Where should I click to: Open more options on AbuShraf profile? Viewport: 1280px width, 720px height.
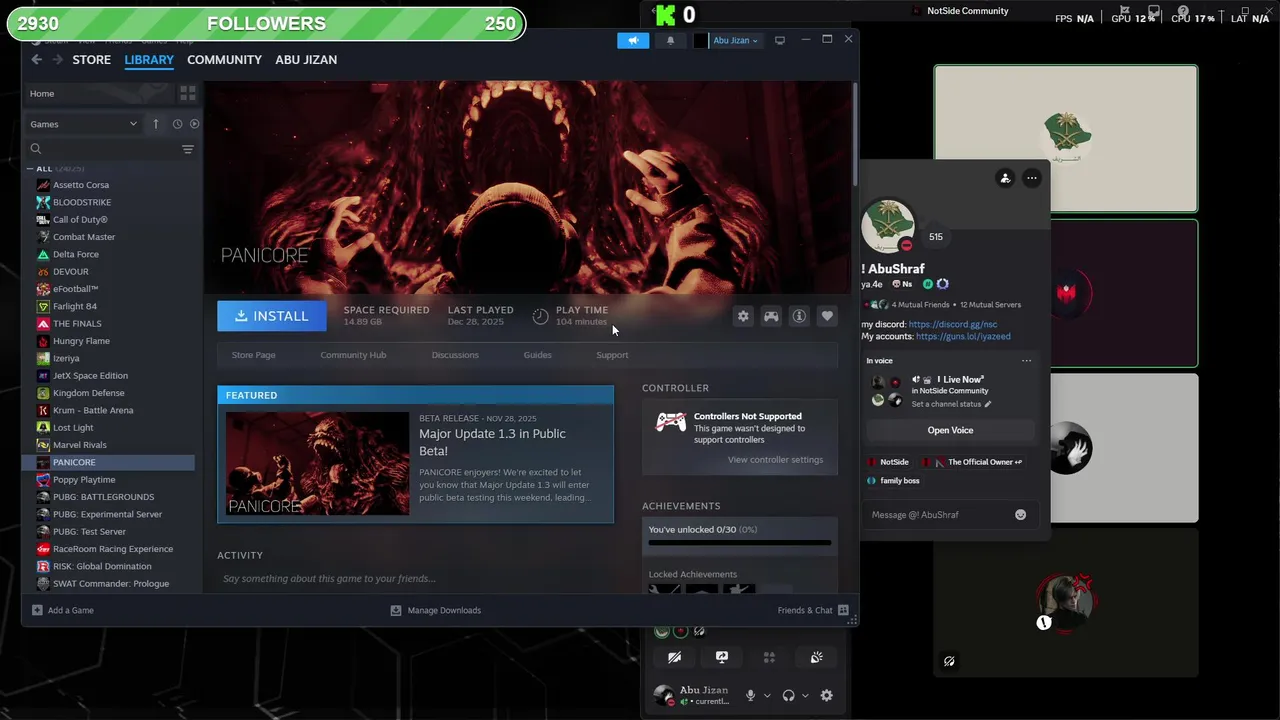click(x=1031, y=178)
